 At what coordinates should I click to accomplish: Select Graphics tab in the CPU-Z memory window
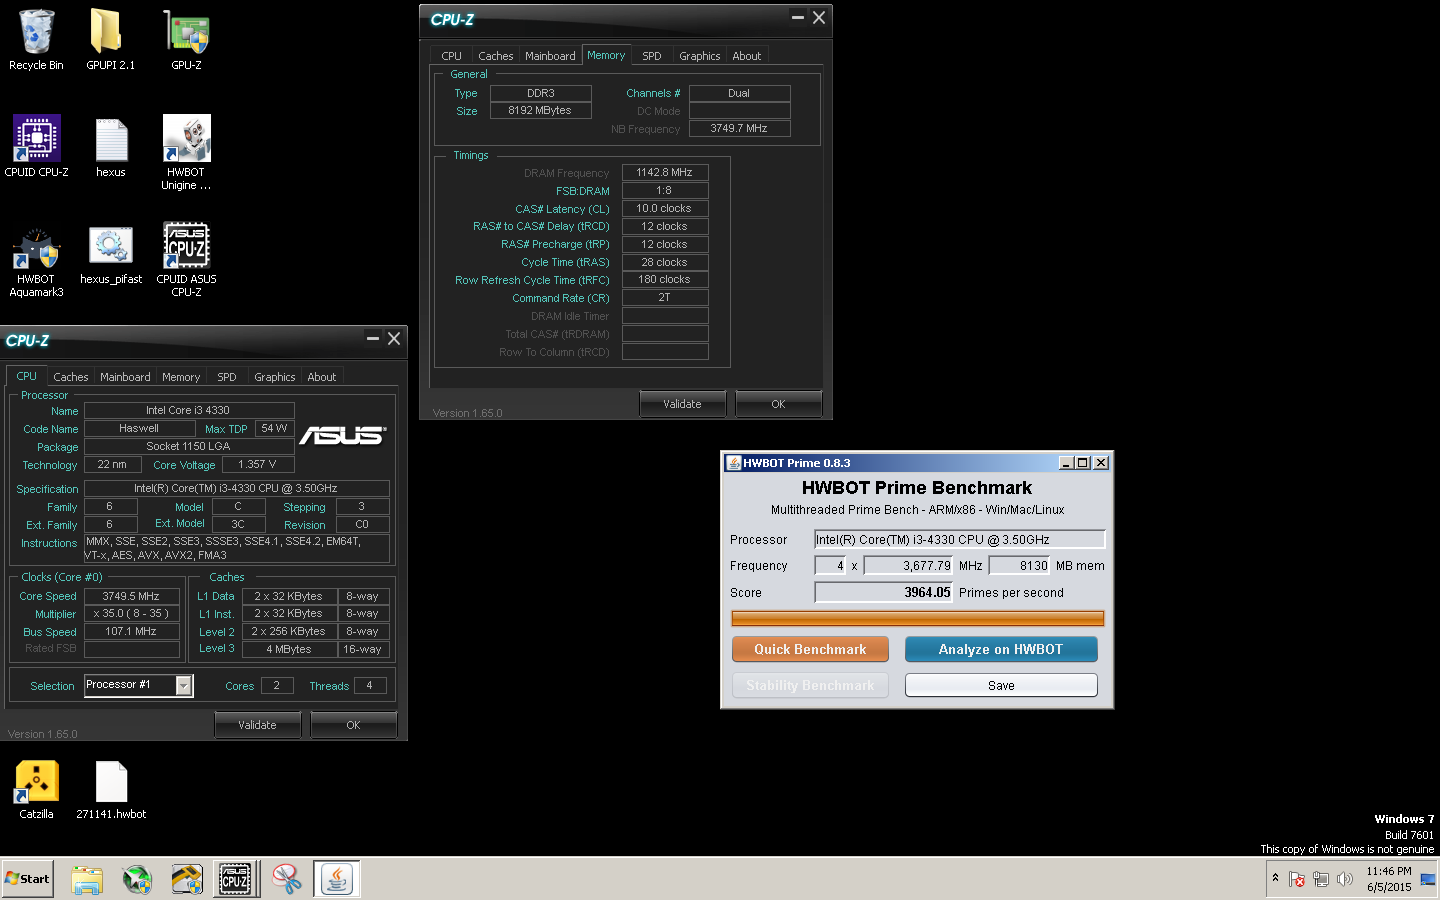click(699, 56)
